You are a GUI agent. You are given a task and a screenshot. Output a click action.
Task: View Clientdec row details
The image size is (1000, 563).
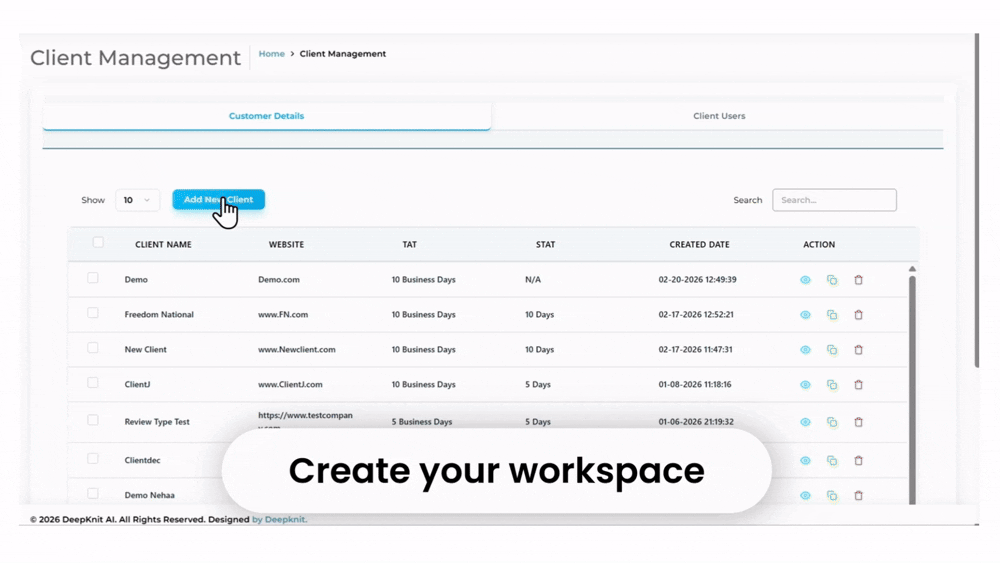pos(805,461)
